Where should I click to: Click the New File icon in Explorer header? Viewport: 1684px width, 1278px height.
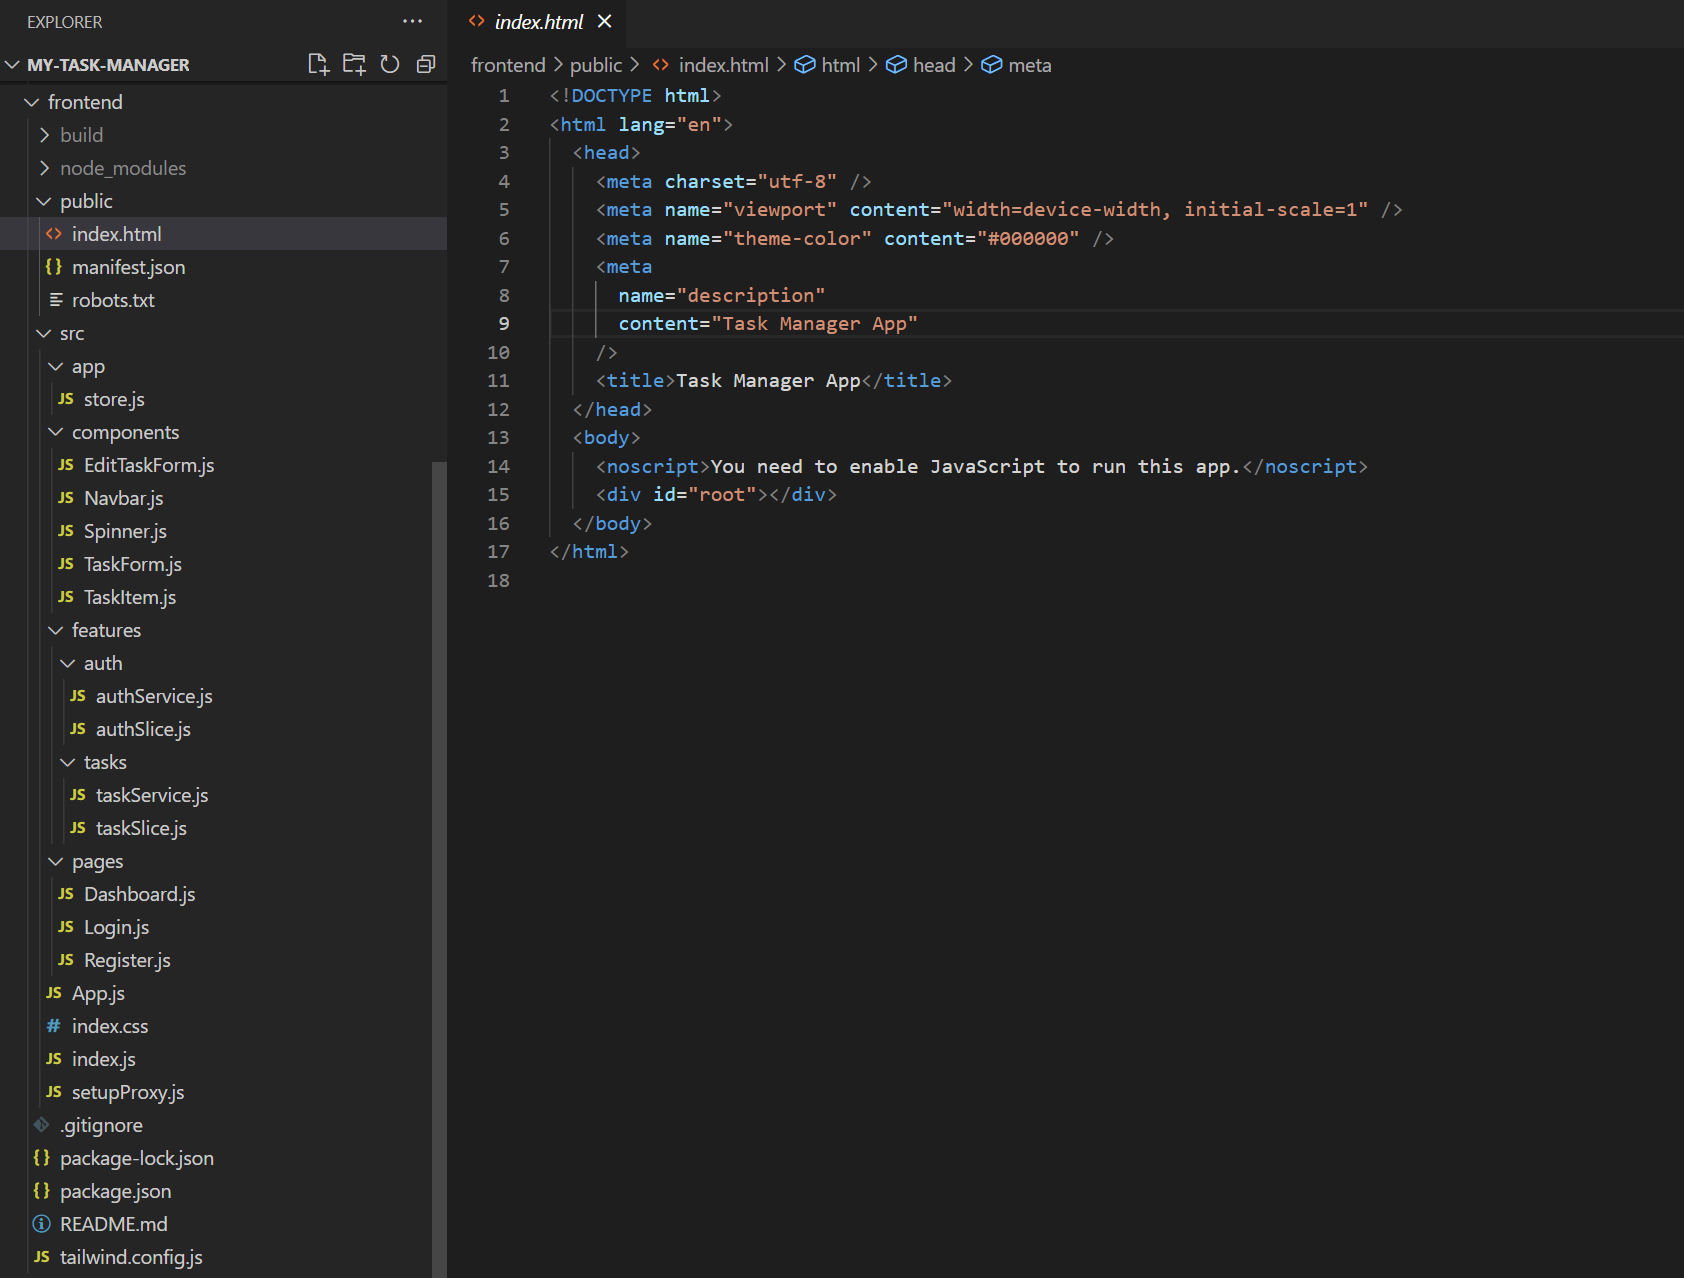tap(318, 64)
